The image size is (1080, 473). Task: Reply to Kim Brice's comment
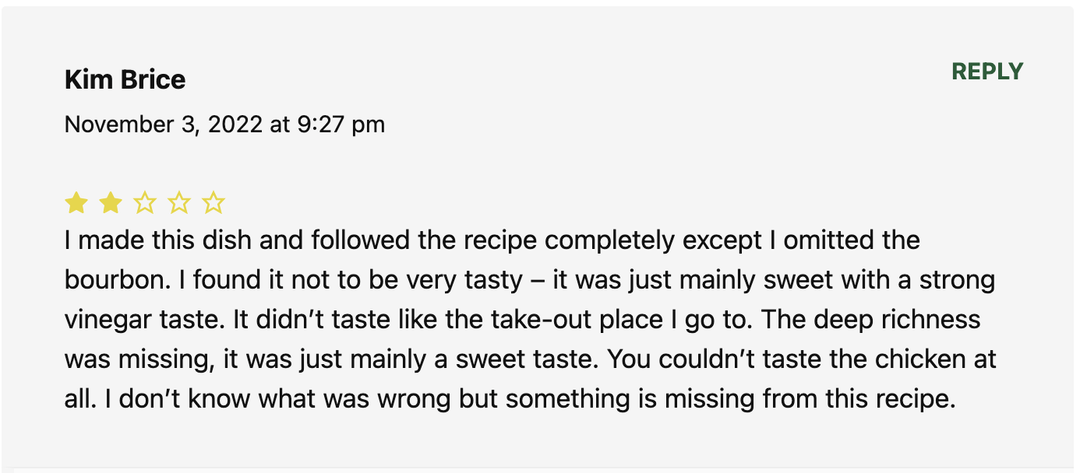(986, 71)
